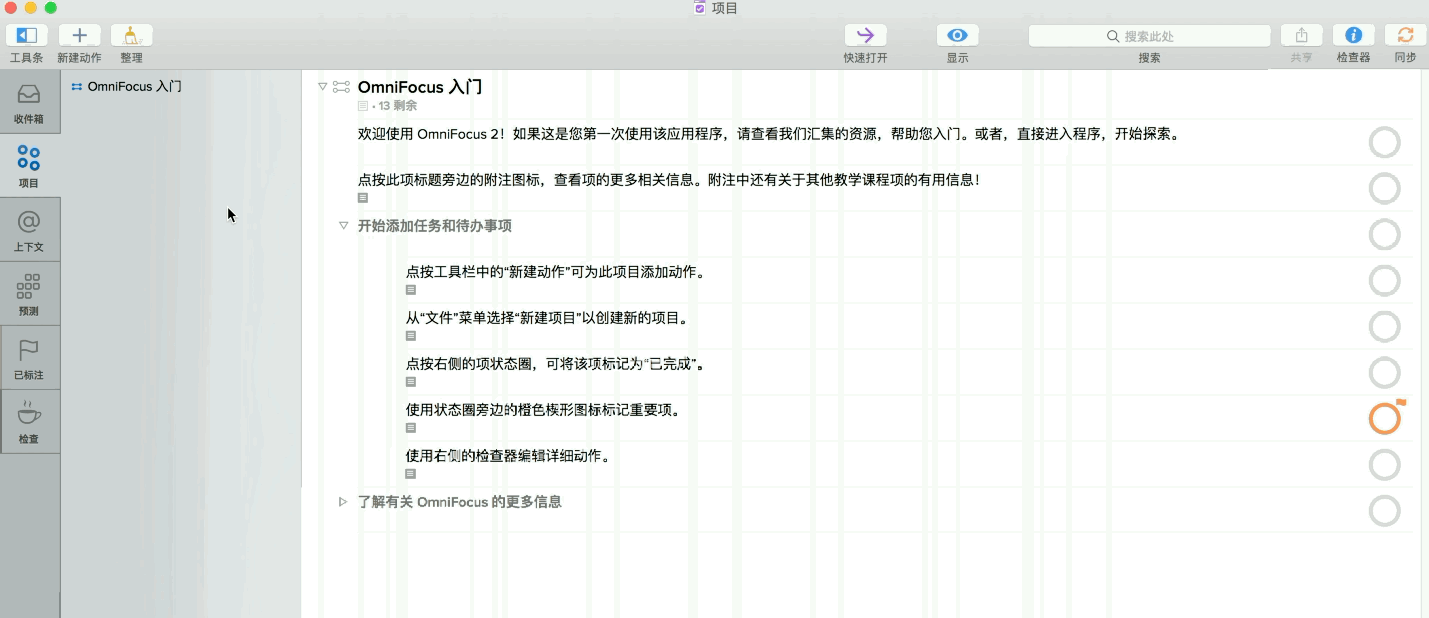Open note icon under 从"文件"菜单选择"新建项目"
1429x618 pixels.
(x=411, y=336)
